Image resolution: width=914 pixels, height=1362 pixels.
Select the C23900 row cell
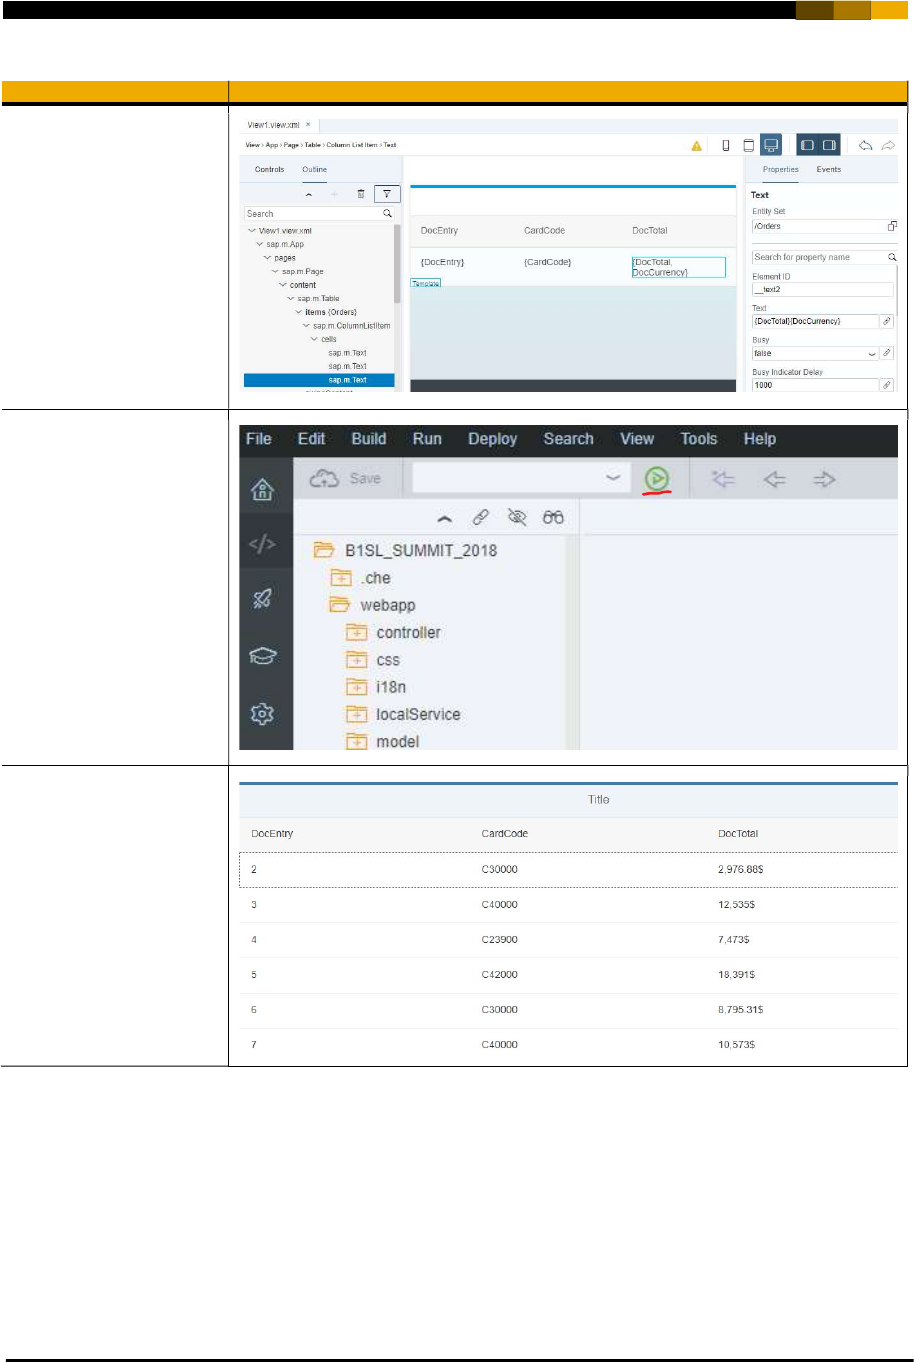[500, 940]
